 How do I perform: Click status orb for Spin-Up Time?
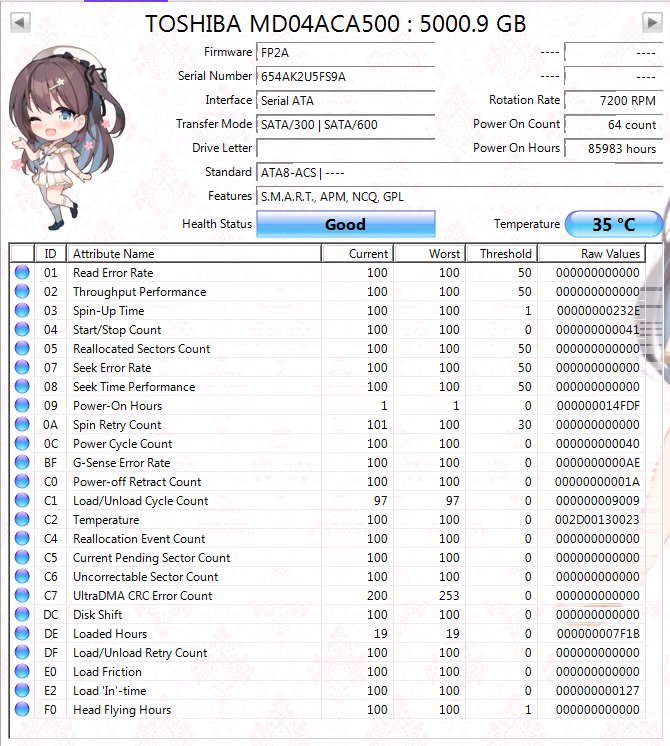click(22, 310)
